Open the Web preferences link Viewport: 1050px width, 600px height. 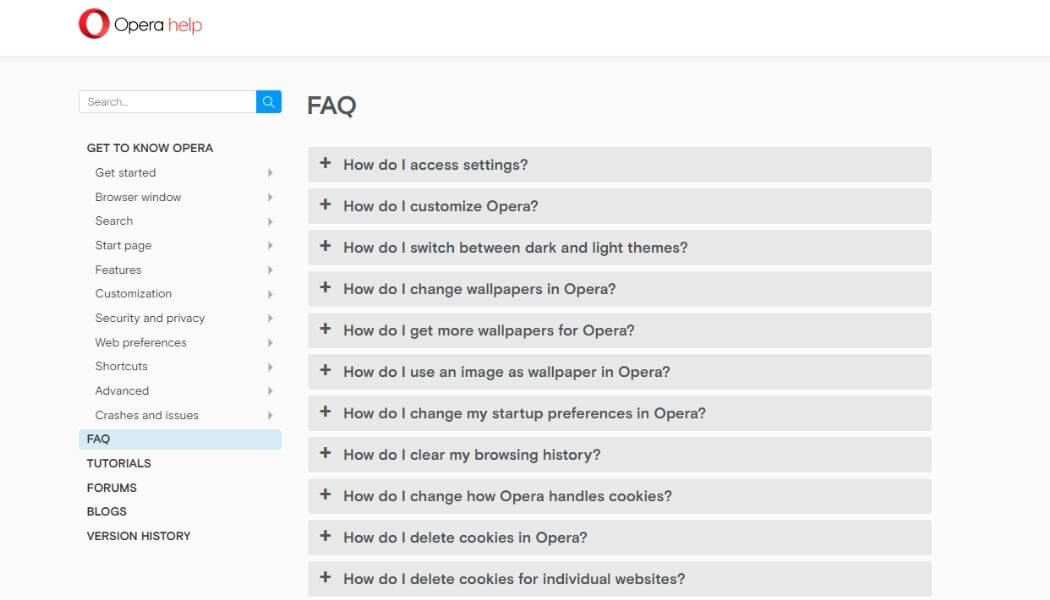coord(141,342)
